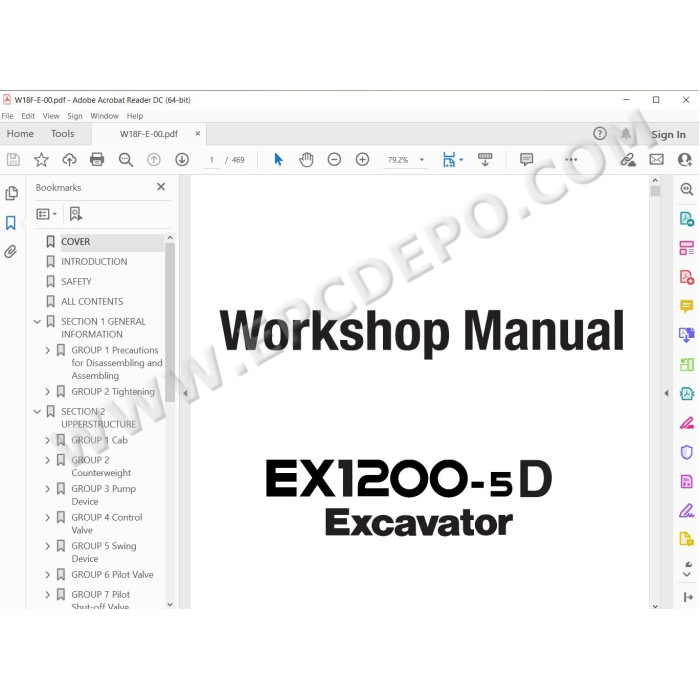
Task: Show the page thumbnails panel
Action: (x=11, y=193)
